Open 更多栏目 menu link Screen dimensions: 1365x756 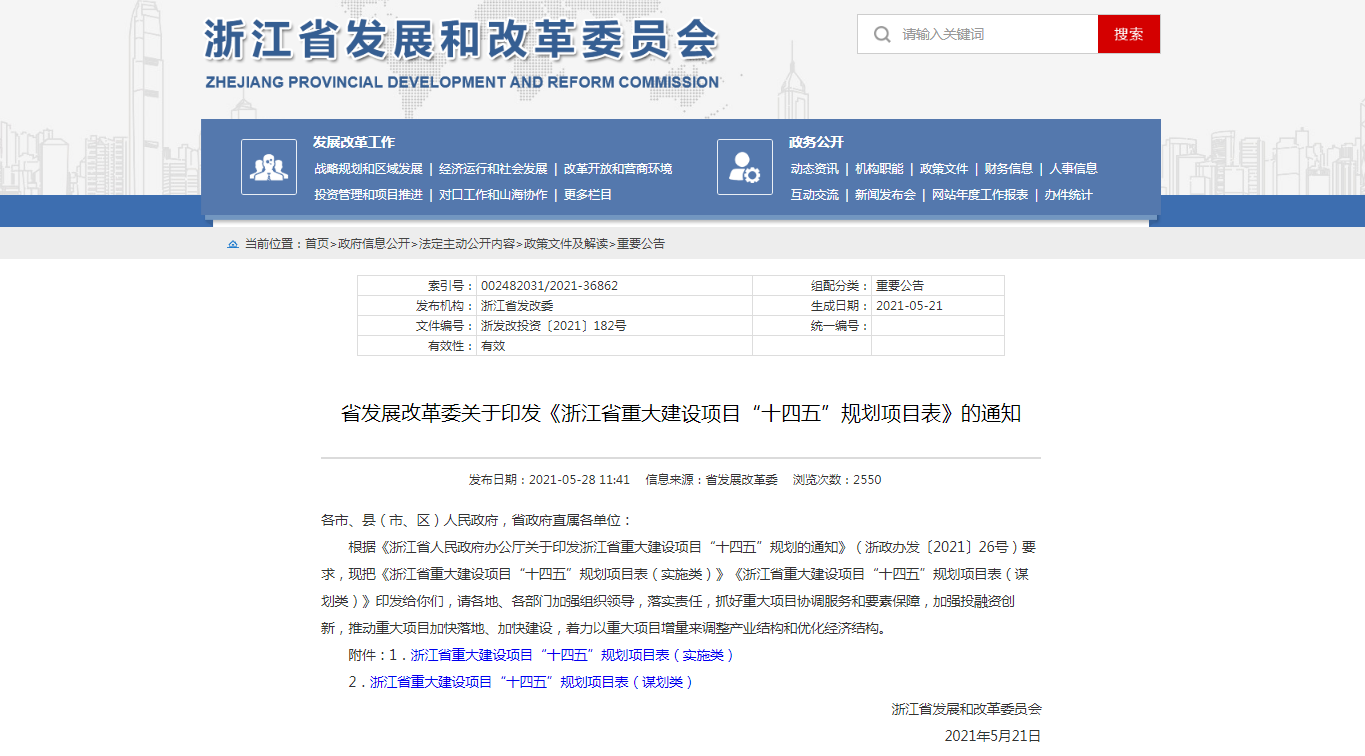[588, 195]
